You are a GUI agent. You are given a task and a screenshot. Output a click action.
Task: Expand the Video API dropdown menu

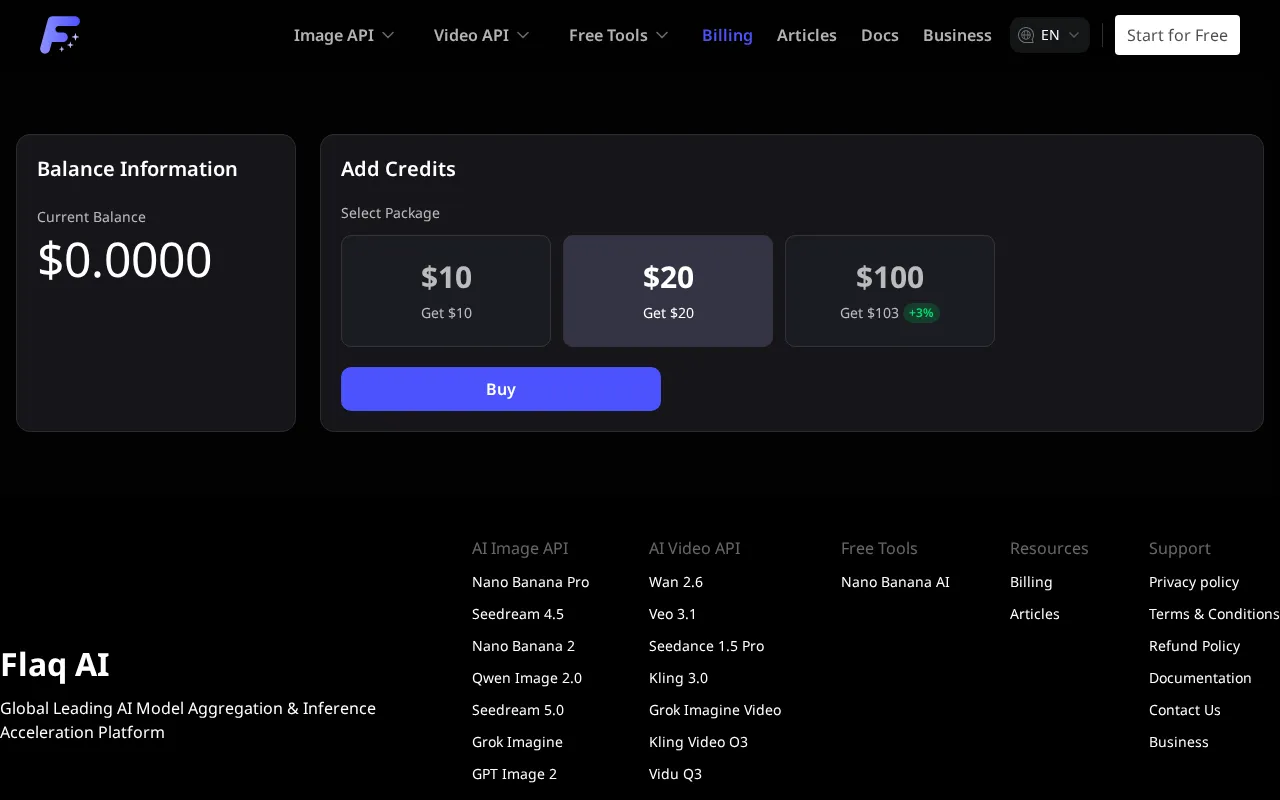(x=482, y=35)
